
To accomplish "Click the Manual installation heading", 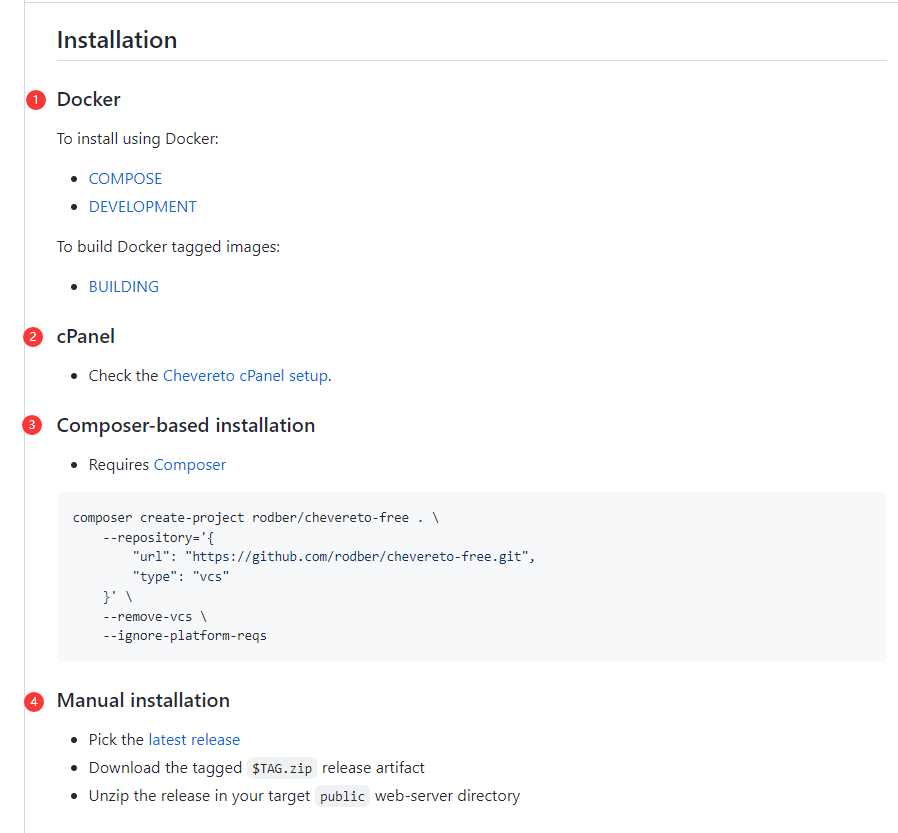I will coord(143,701).
